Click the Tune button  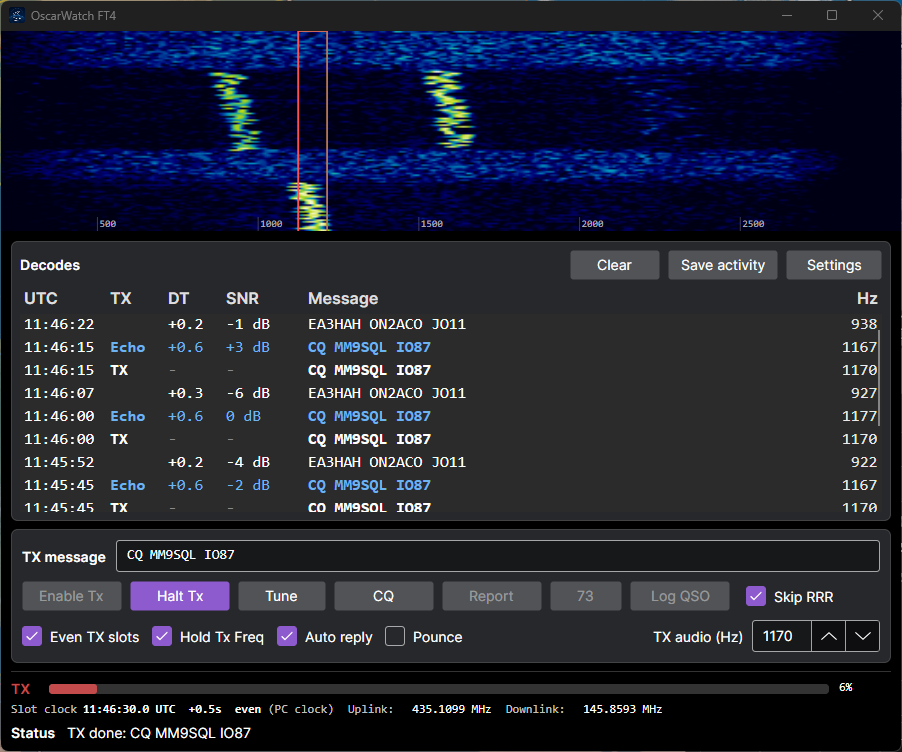(x=282, y=596)
